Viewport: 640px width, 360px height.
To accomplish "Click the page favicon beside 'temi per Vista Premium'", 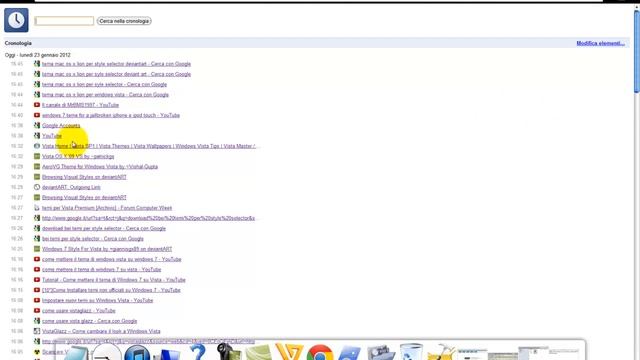I will point(37,208).
